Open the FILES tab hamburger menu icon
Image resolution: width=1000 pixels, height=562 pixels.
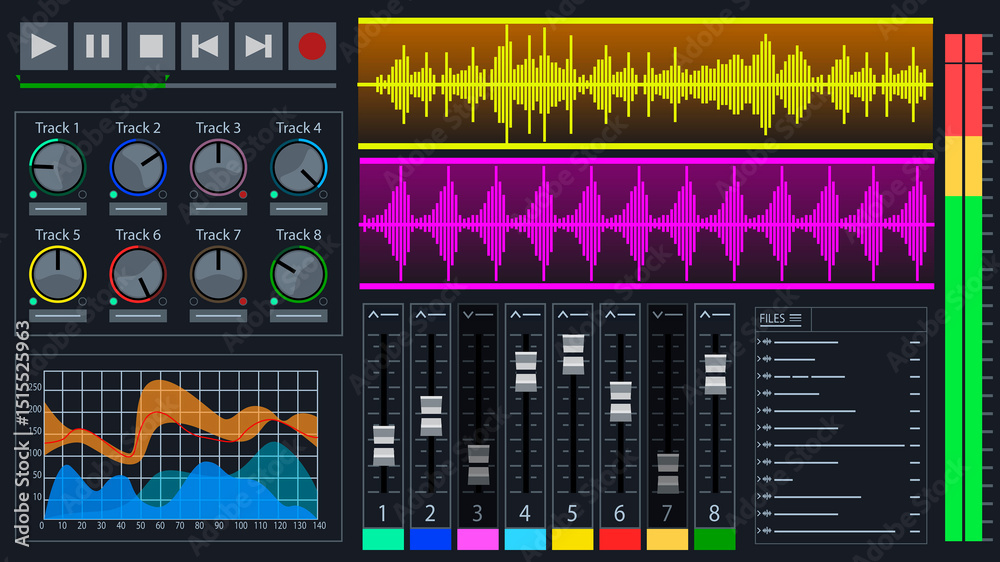point(795,318)
